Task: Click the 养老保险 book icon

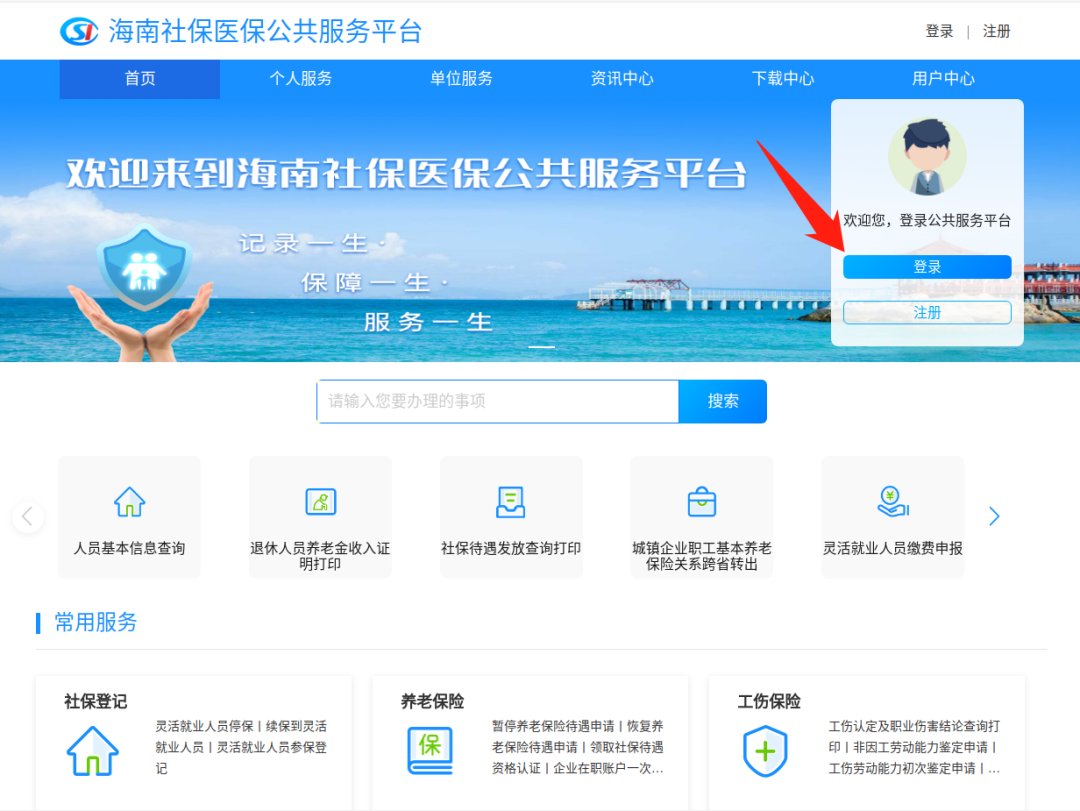Action: pos(429,750)
